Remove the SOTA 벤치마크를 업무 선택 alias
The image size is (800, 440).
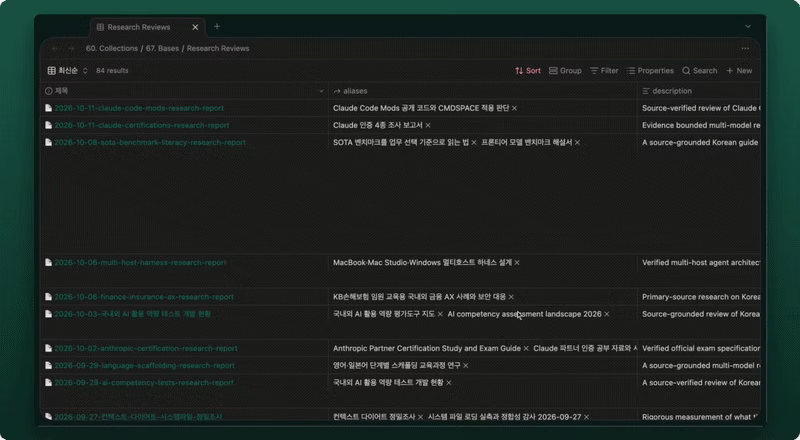tap(474, 143)
